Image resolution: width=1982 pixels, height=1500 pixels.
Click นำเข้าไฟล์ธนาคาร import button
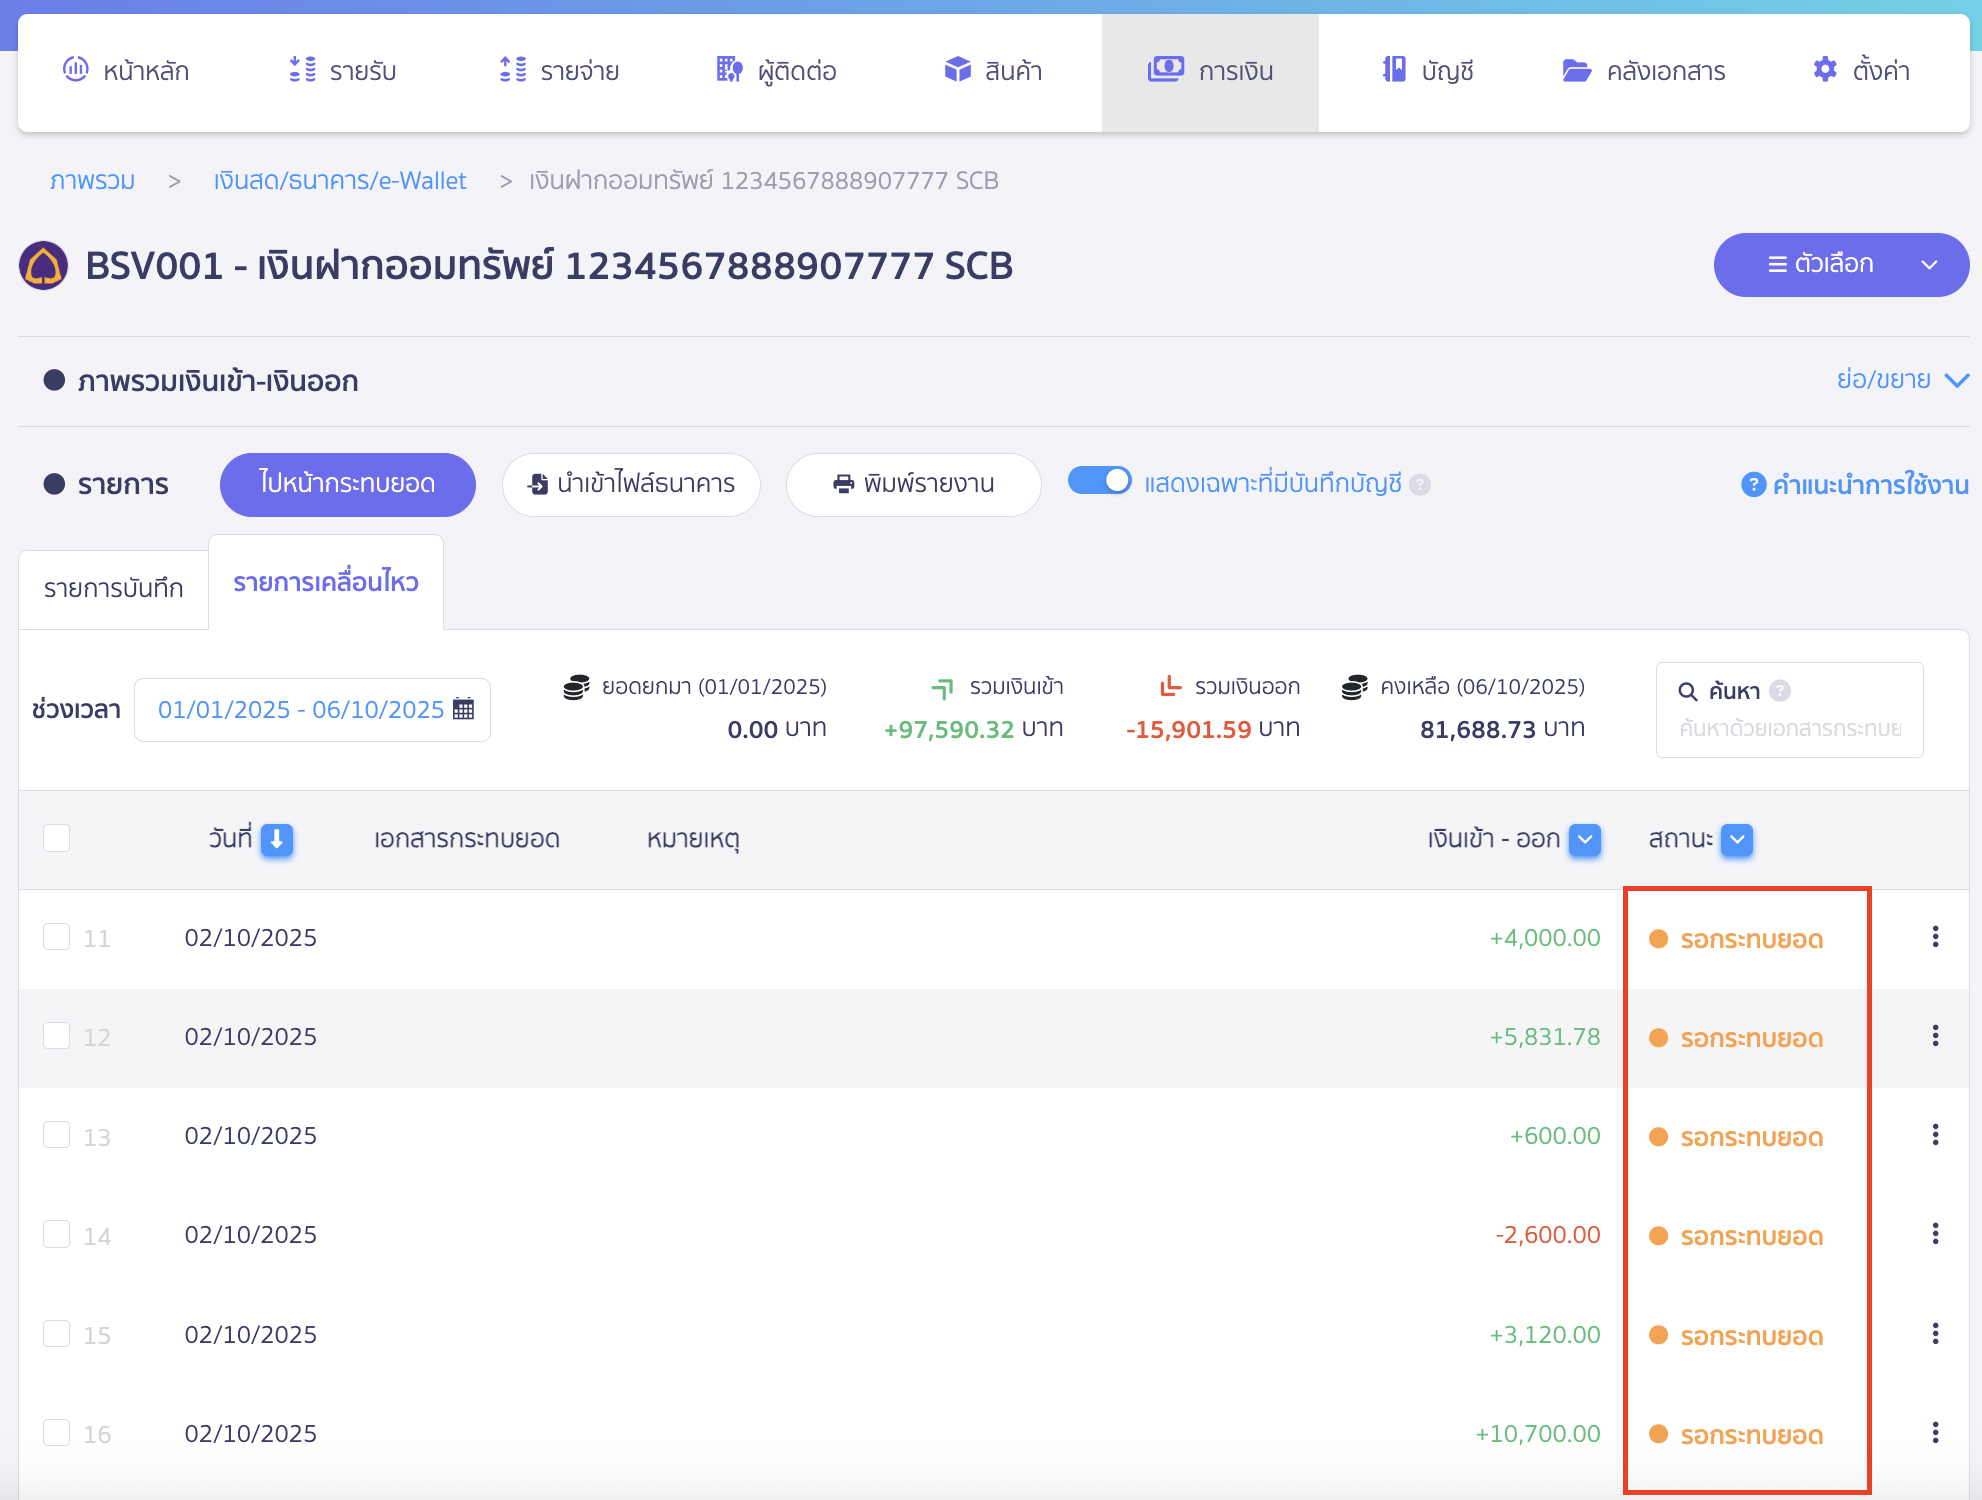pos(631,484)
